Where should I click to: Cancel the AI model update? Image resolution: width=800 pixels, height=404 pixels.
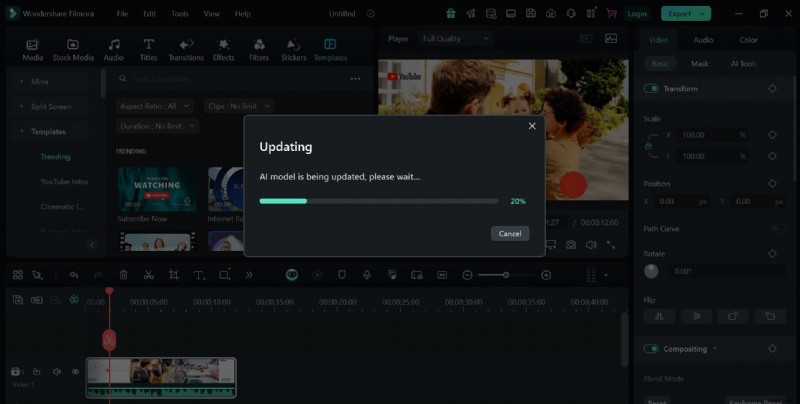[x=510, y=233]
